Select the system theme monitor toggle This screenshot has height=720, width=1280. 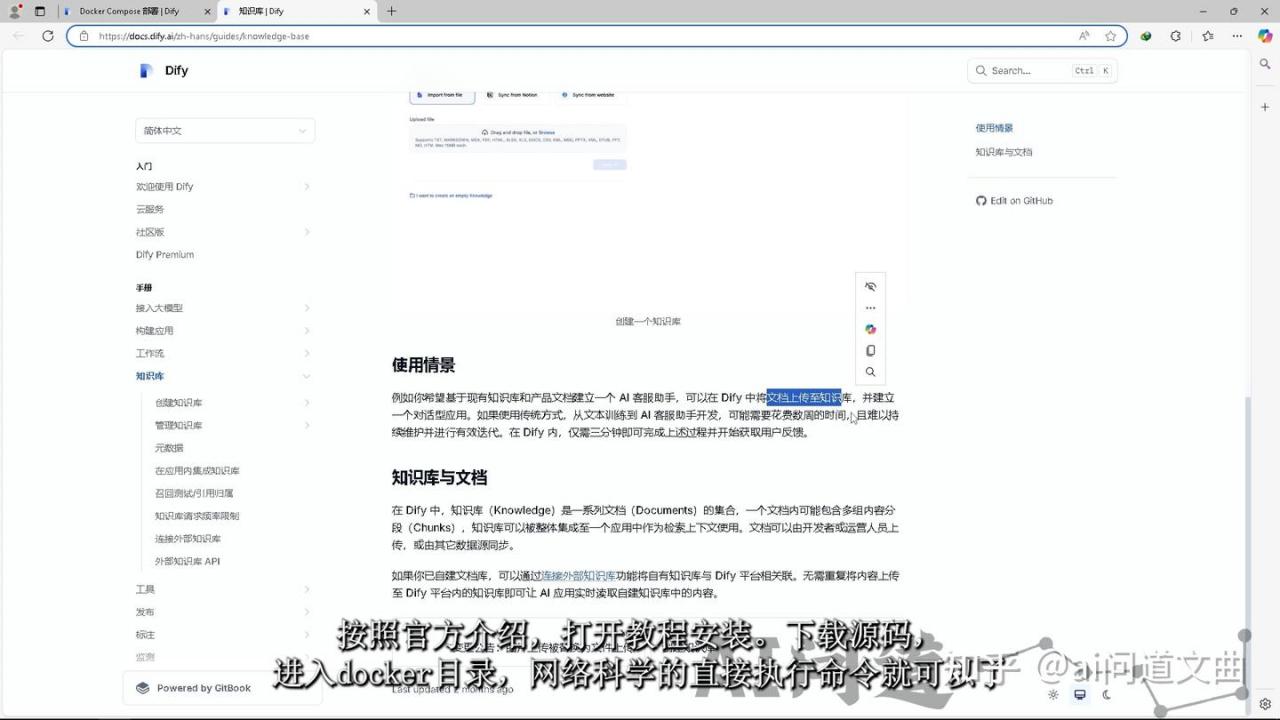(x=1080, y=695)
